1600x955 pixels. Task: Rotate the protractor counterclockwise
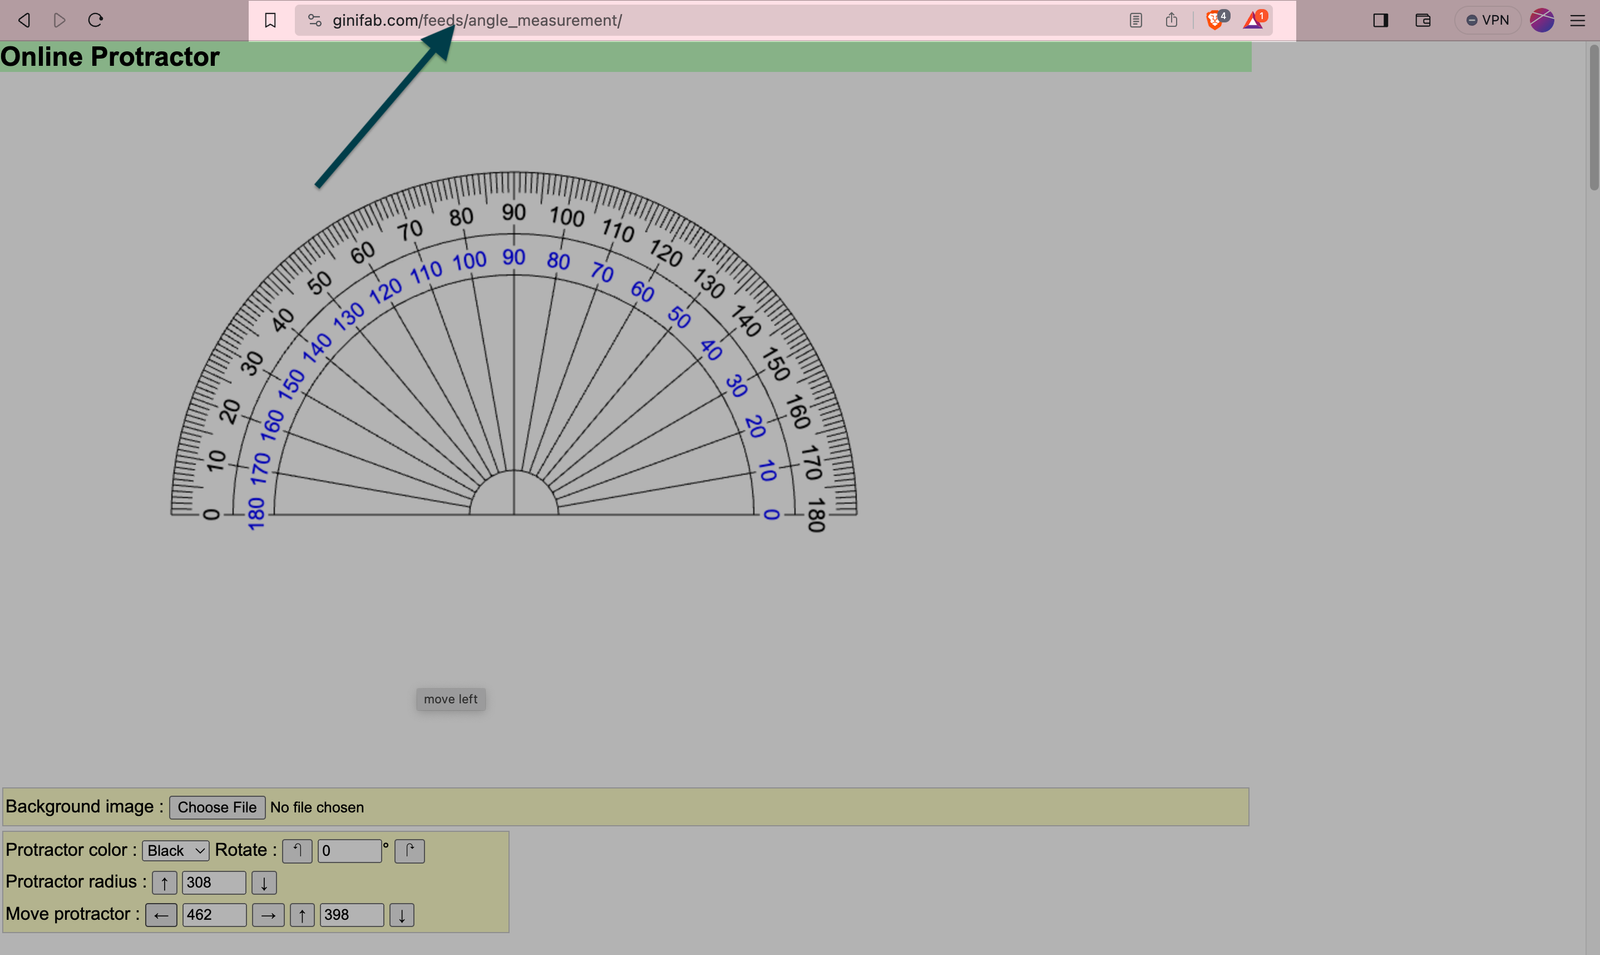297,851
